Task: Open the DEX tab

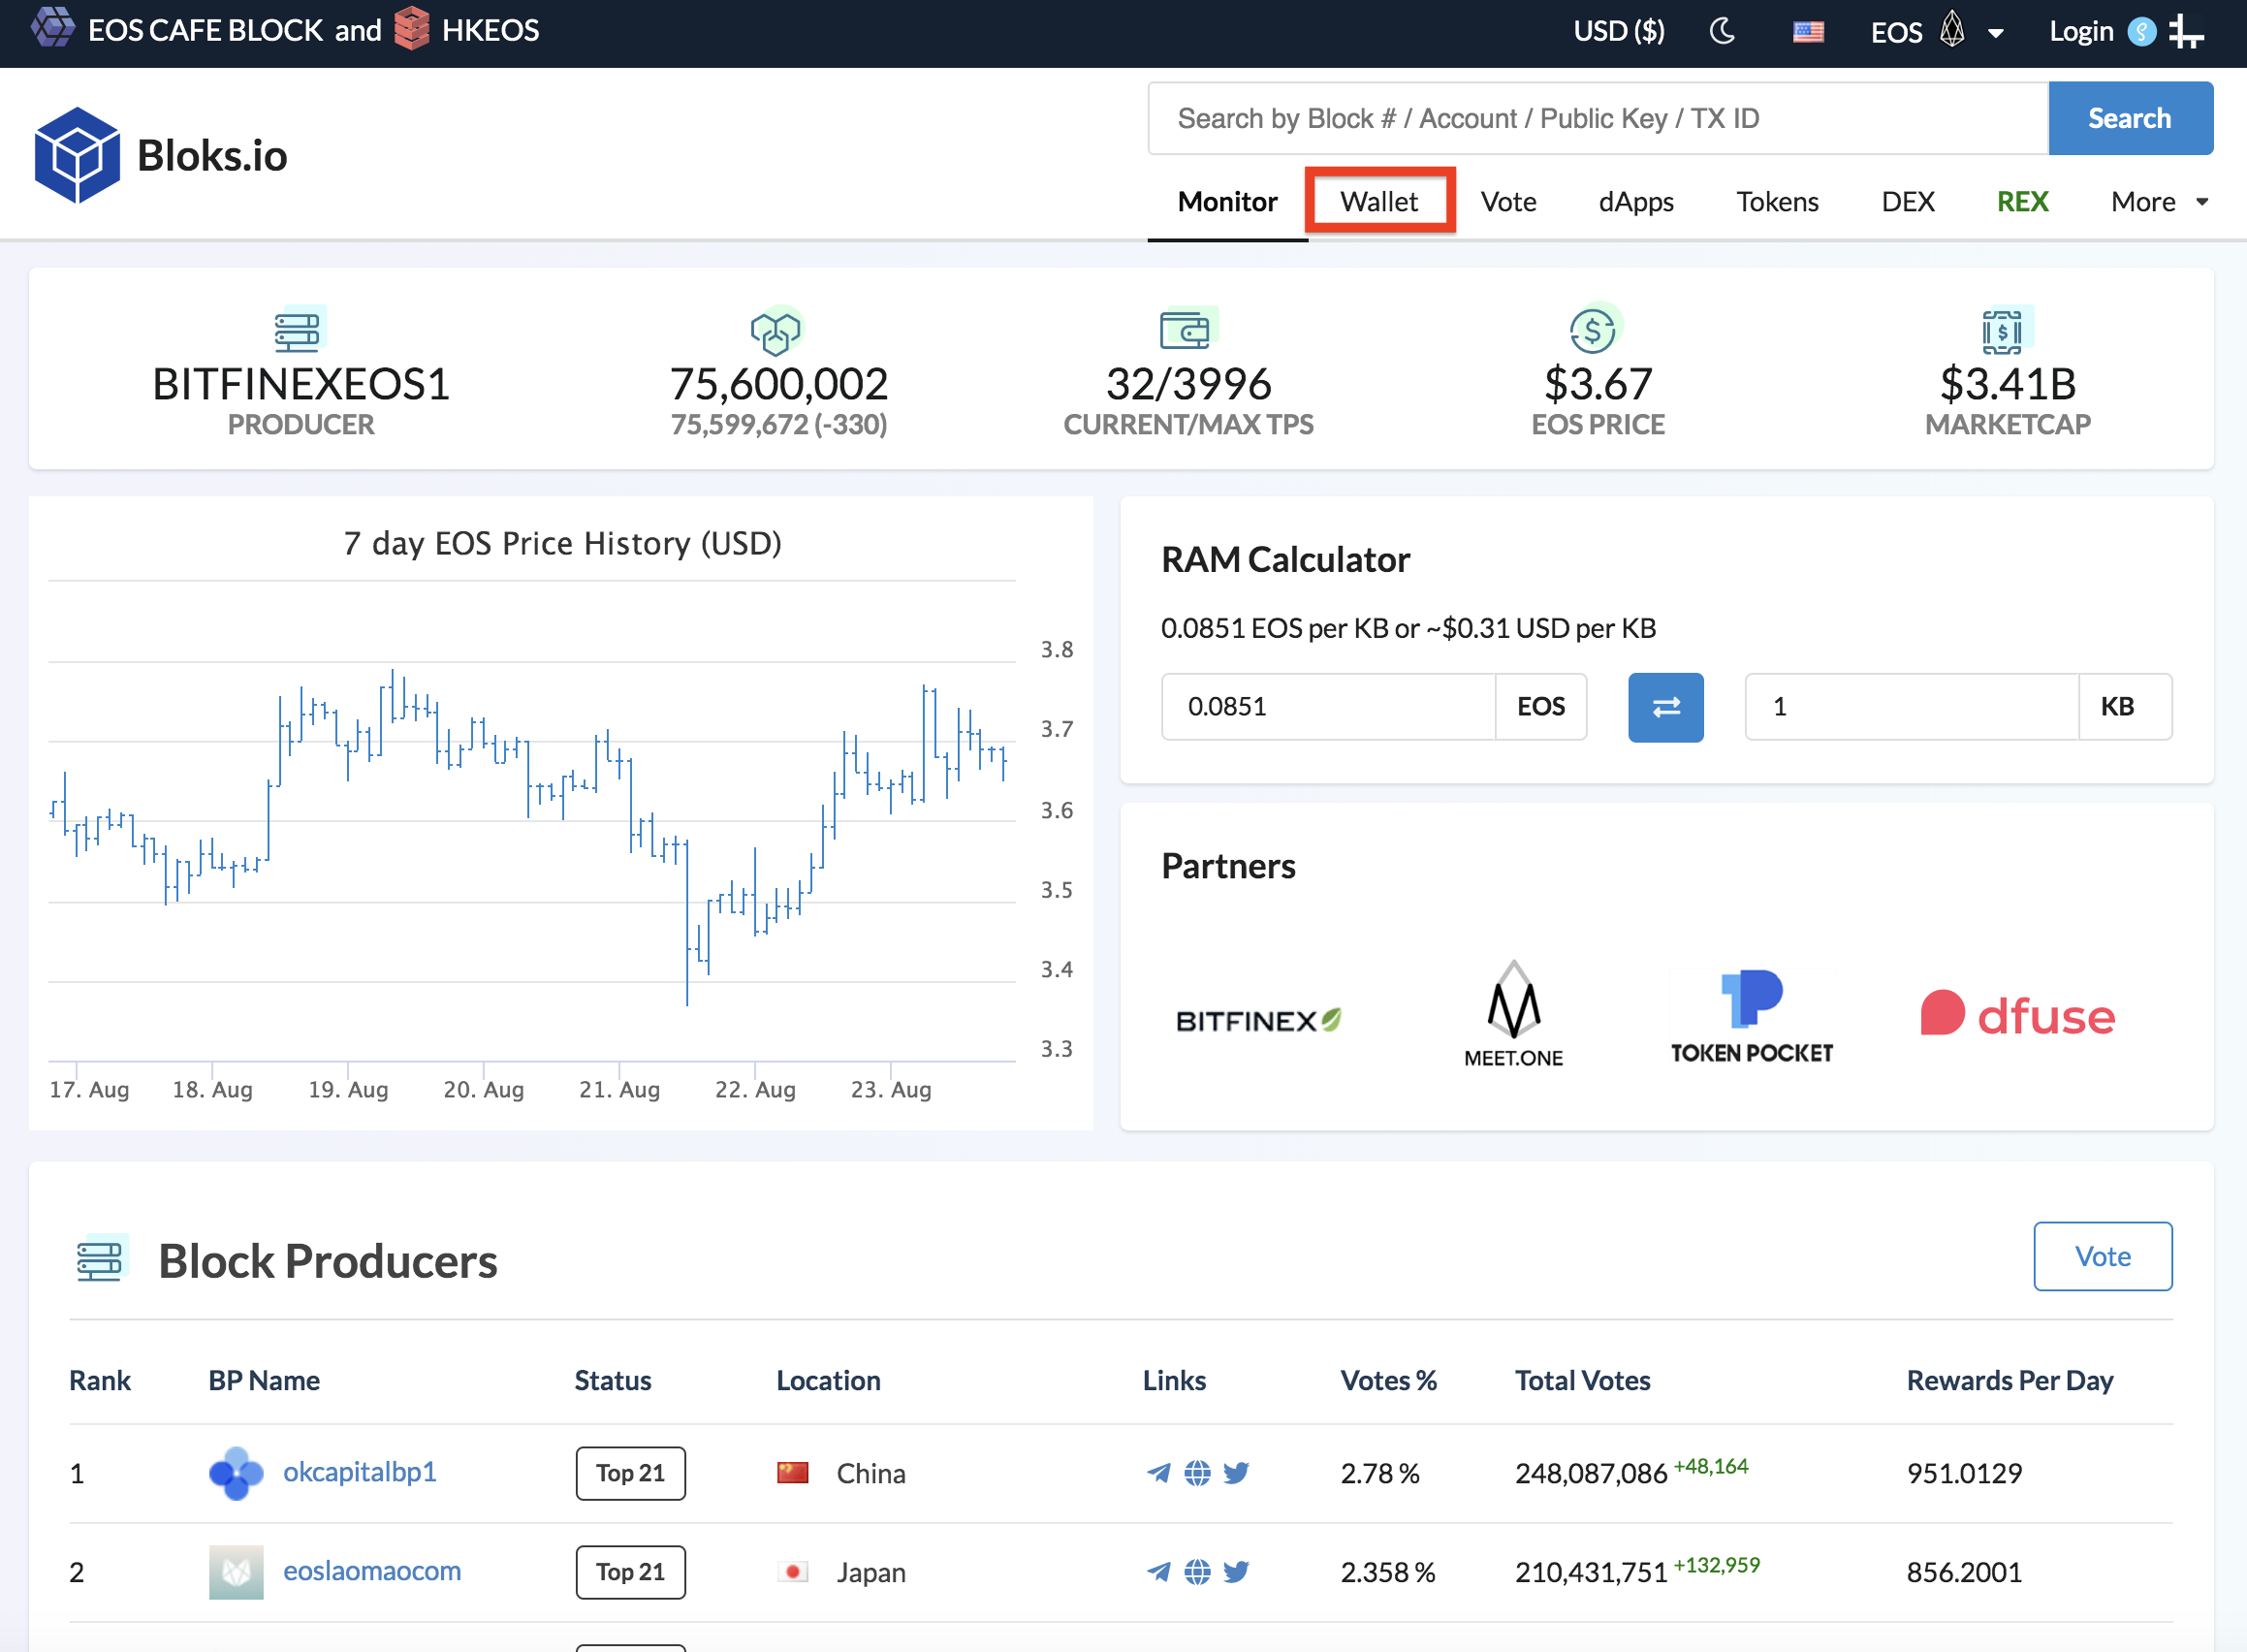Action: click(1907, 202)
